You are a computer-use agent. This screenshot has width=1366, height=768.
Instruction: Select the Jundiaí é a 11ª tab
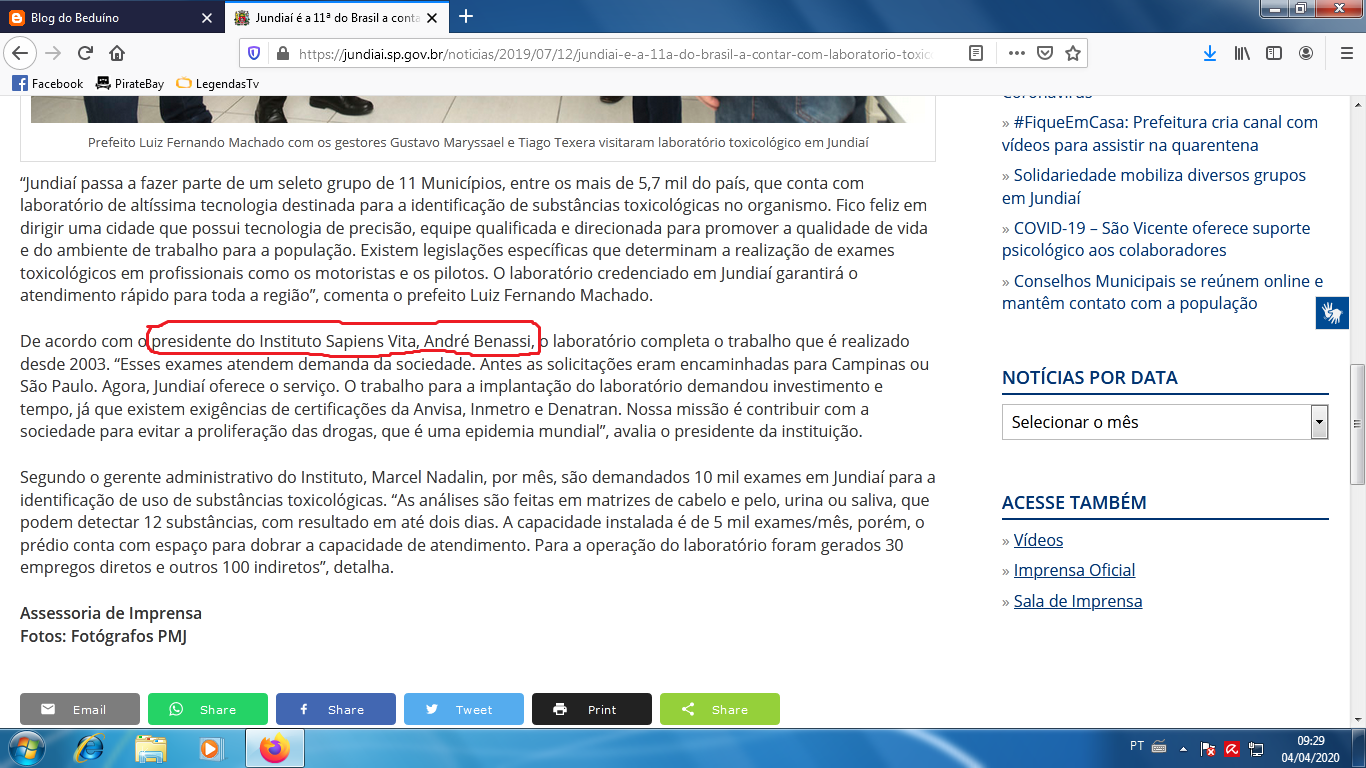338,17
